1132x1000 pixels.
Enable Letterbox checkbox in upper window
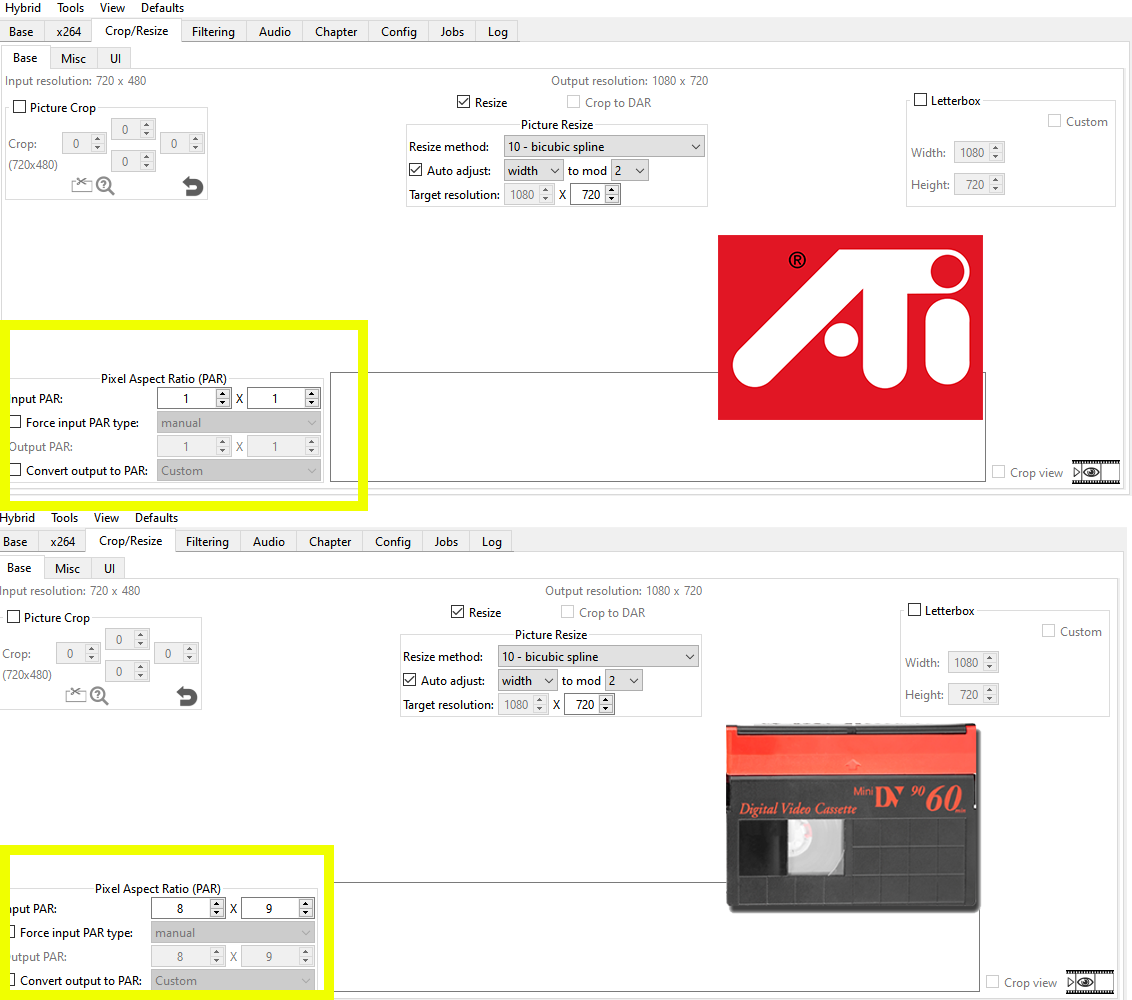point(920,100)
